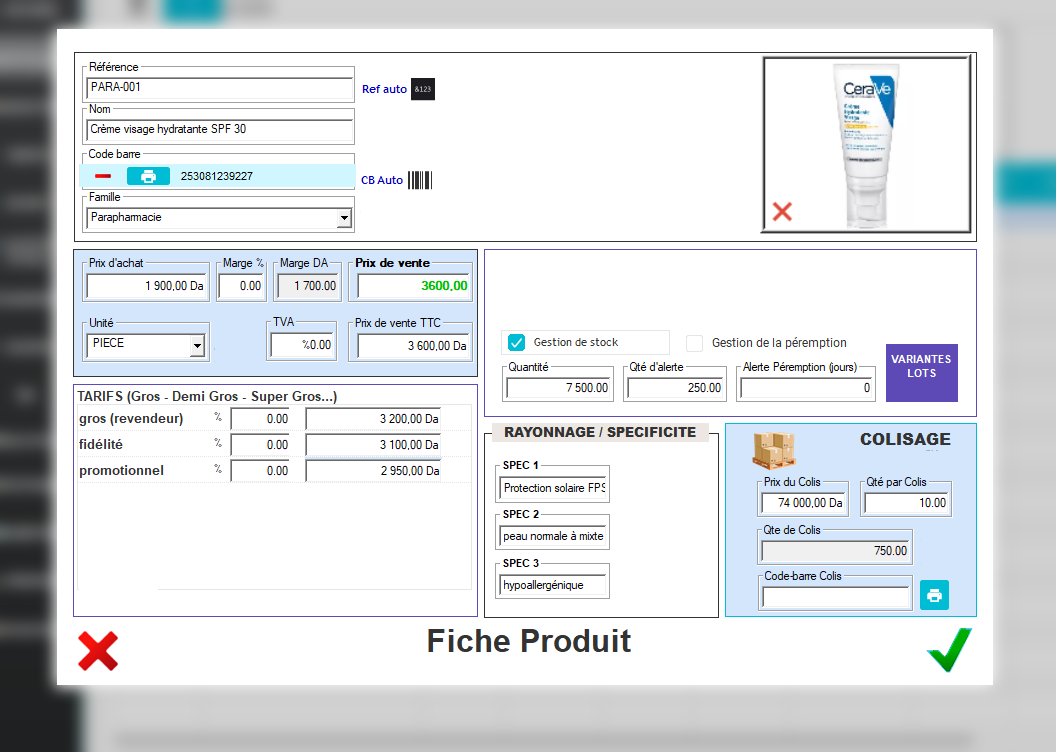
Task: Clear the barcode with the red minus icon
Action: (x=100, y=175)
